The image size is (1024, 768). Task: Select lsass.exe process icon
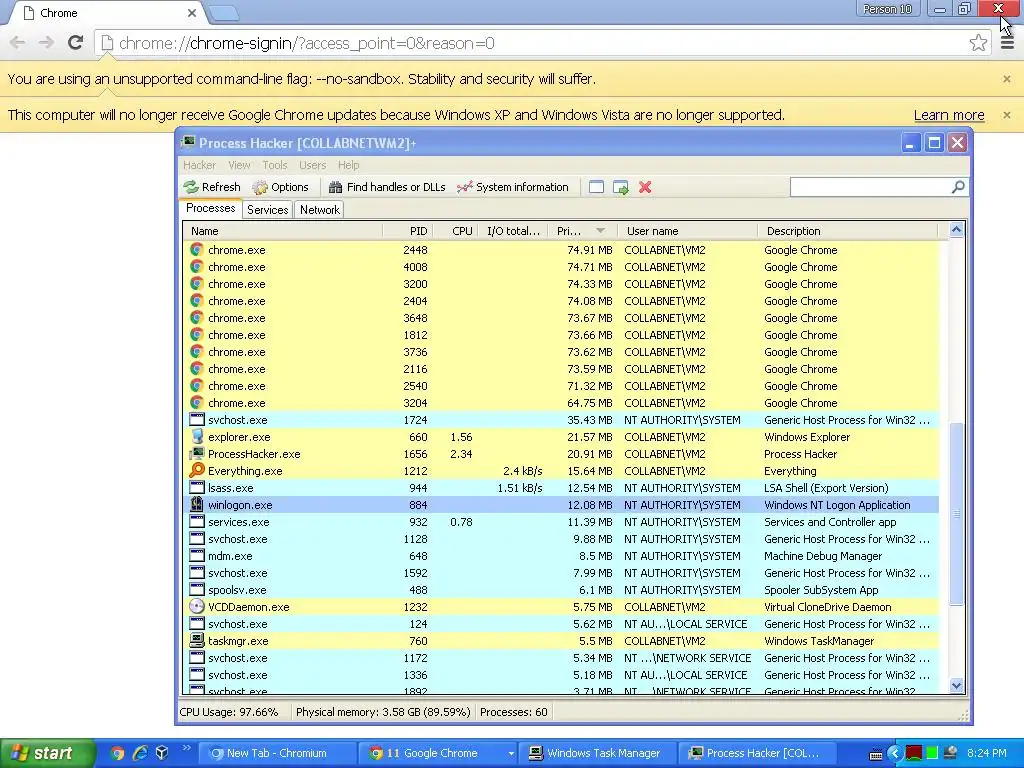197,488
